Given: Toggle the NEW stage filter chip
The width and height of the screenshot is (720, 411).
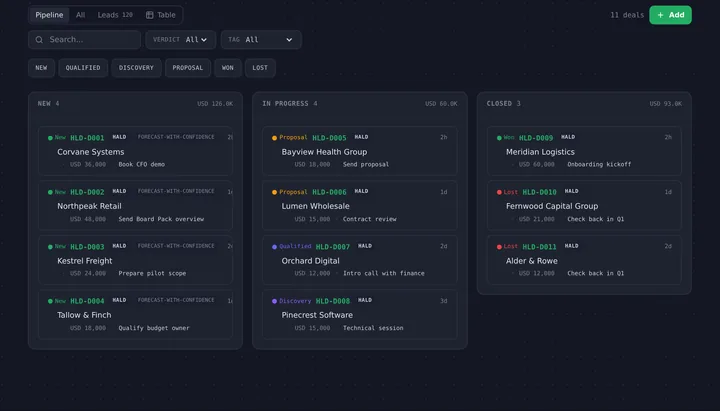Looking at the screenshot, I should 41,68.
